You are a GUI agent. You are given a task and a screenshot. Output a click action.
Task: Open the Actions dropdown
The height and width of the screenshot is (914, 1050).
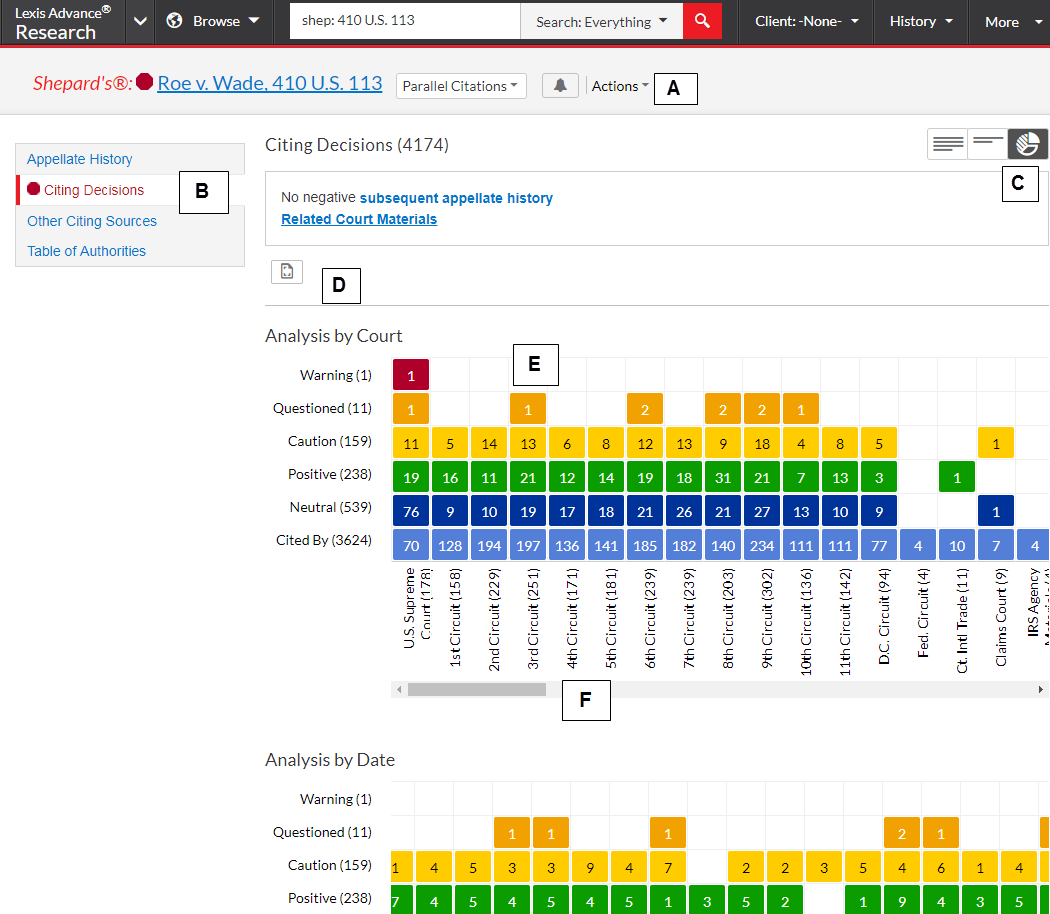click(x=619, y=86)
